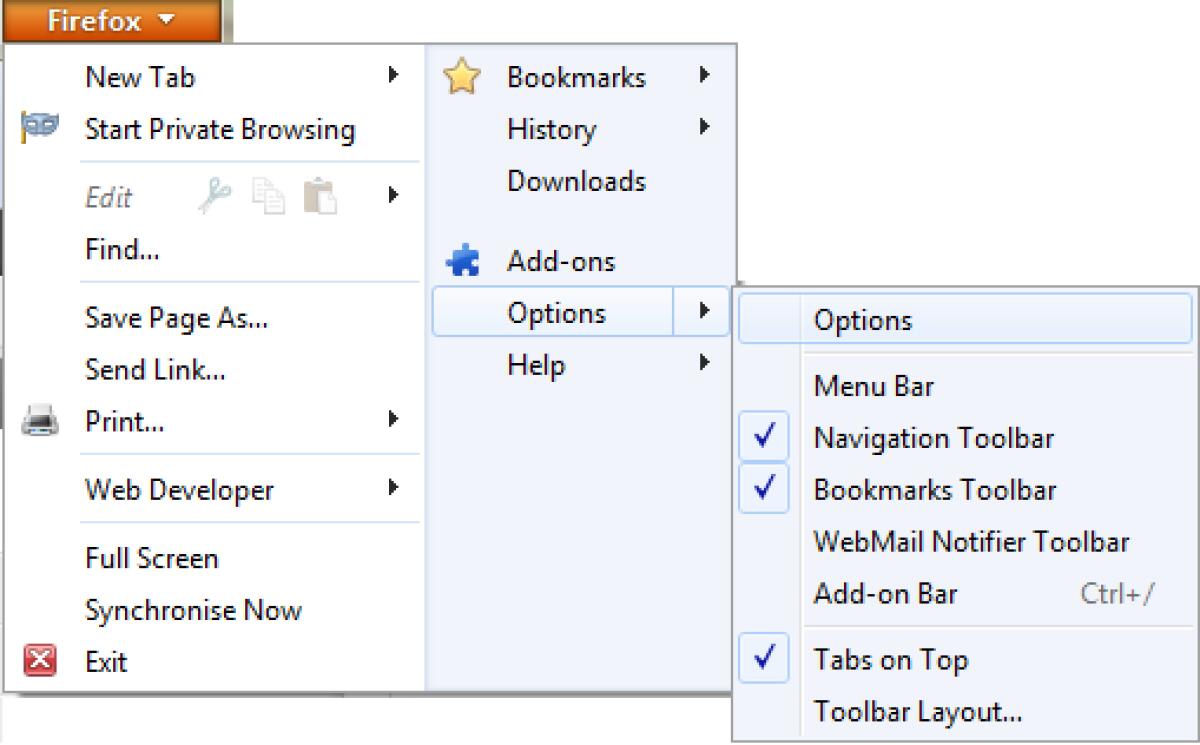Open Toolbar Layout… customization

[x=917, y=712]
